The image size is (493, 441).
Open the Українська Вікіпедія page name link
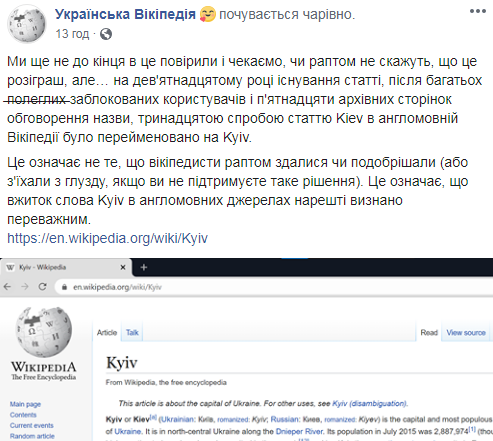(x=125, y=15)
